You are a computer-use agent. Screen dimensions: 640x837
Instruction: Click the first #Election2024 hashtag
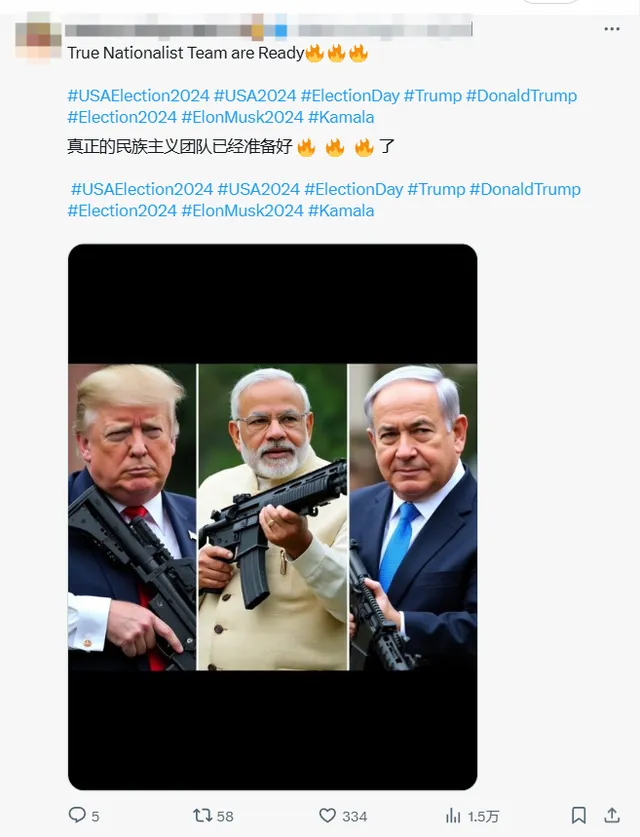pos(122,117)
